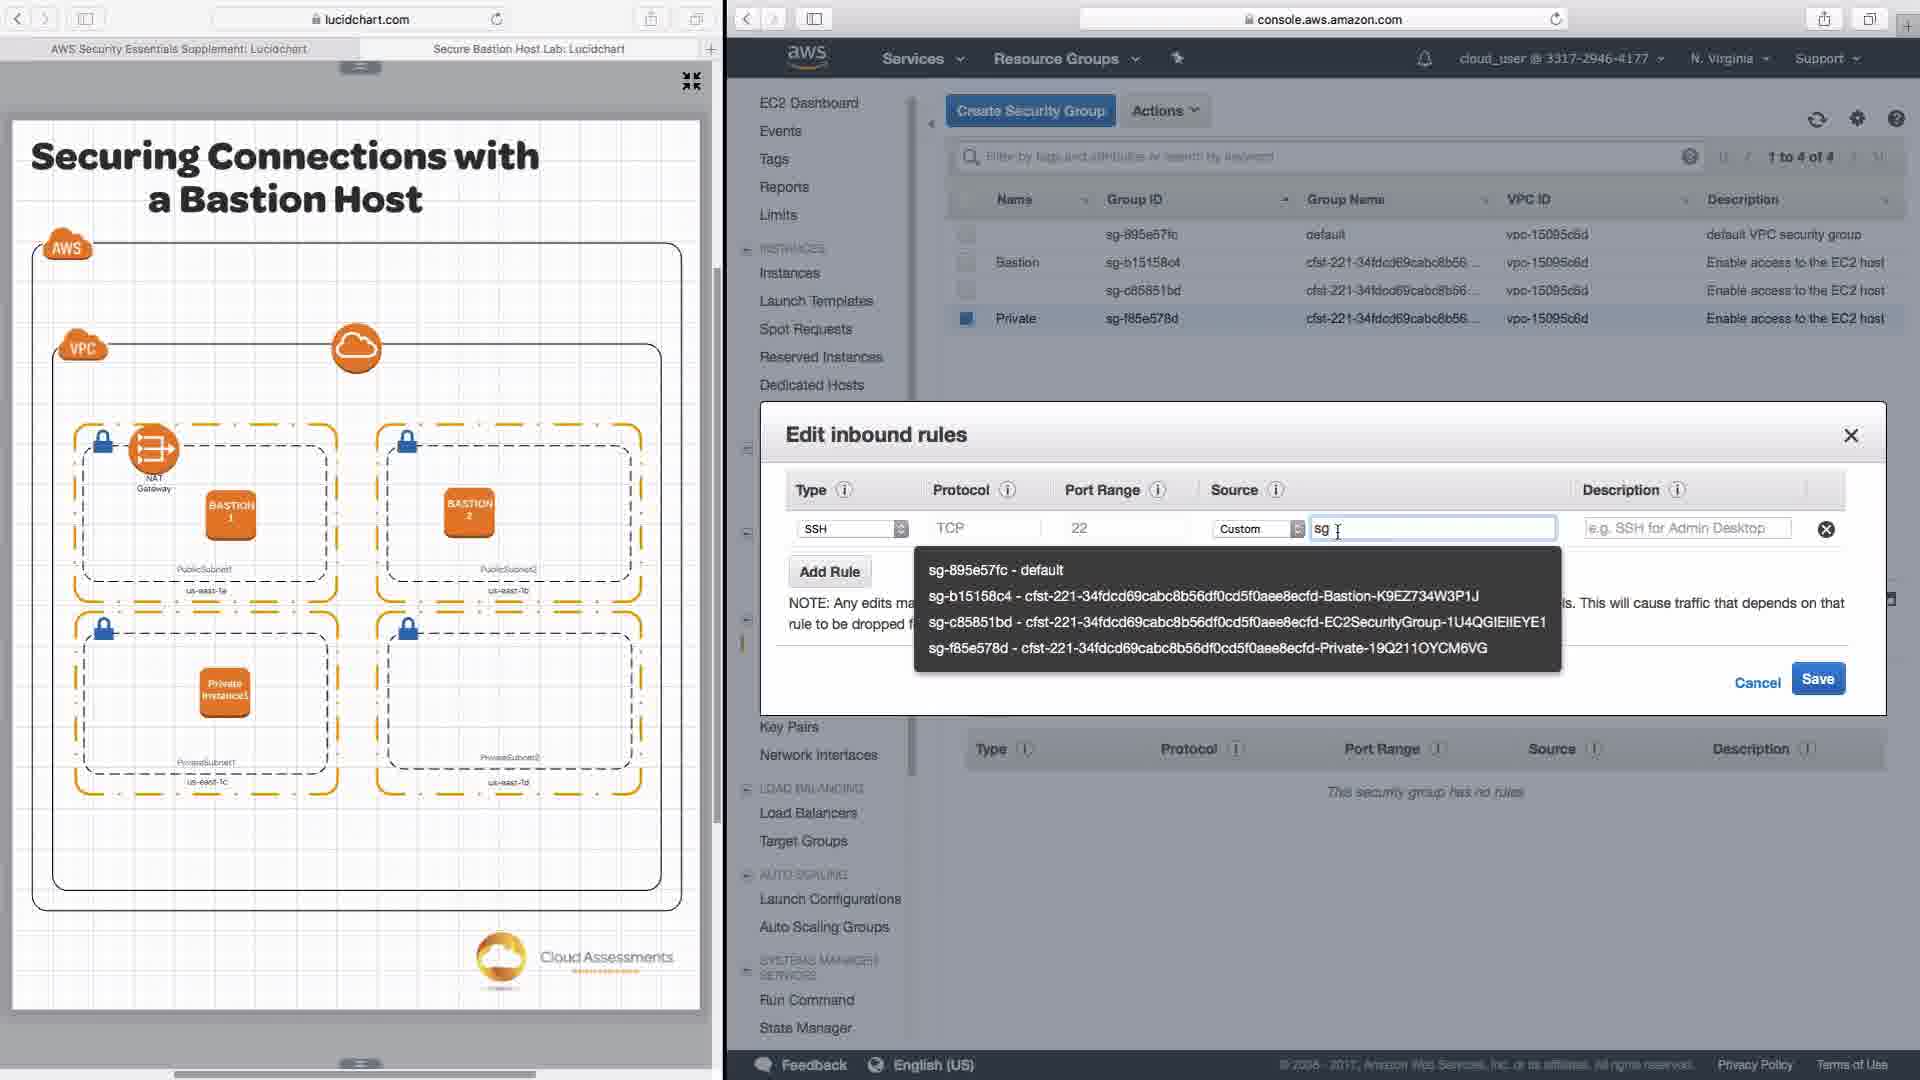Select the Bastion-K9EZ734W3P1J security group suggestion

coord(1203,596)
